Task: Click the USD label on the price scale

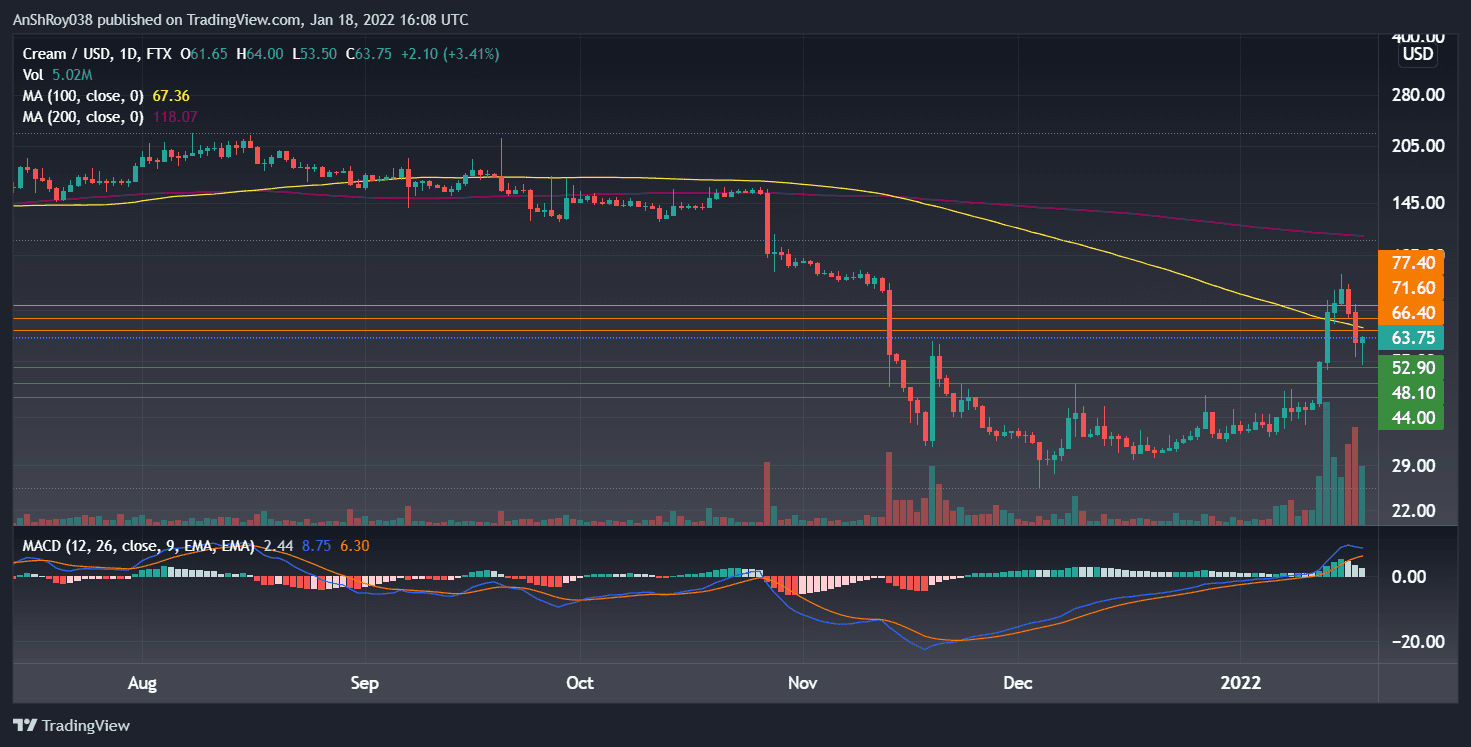Action: 1417,55
